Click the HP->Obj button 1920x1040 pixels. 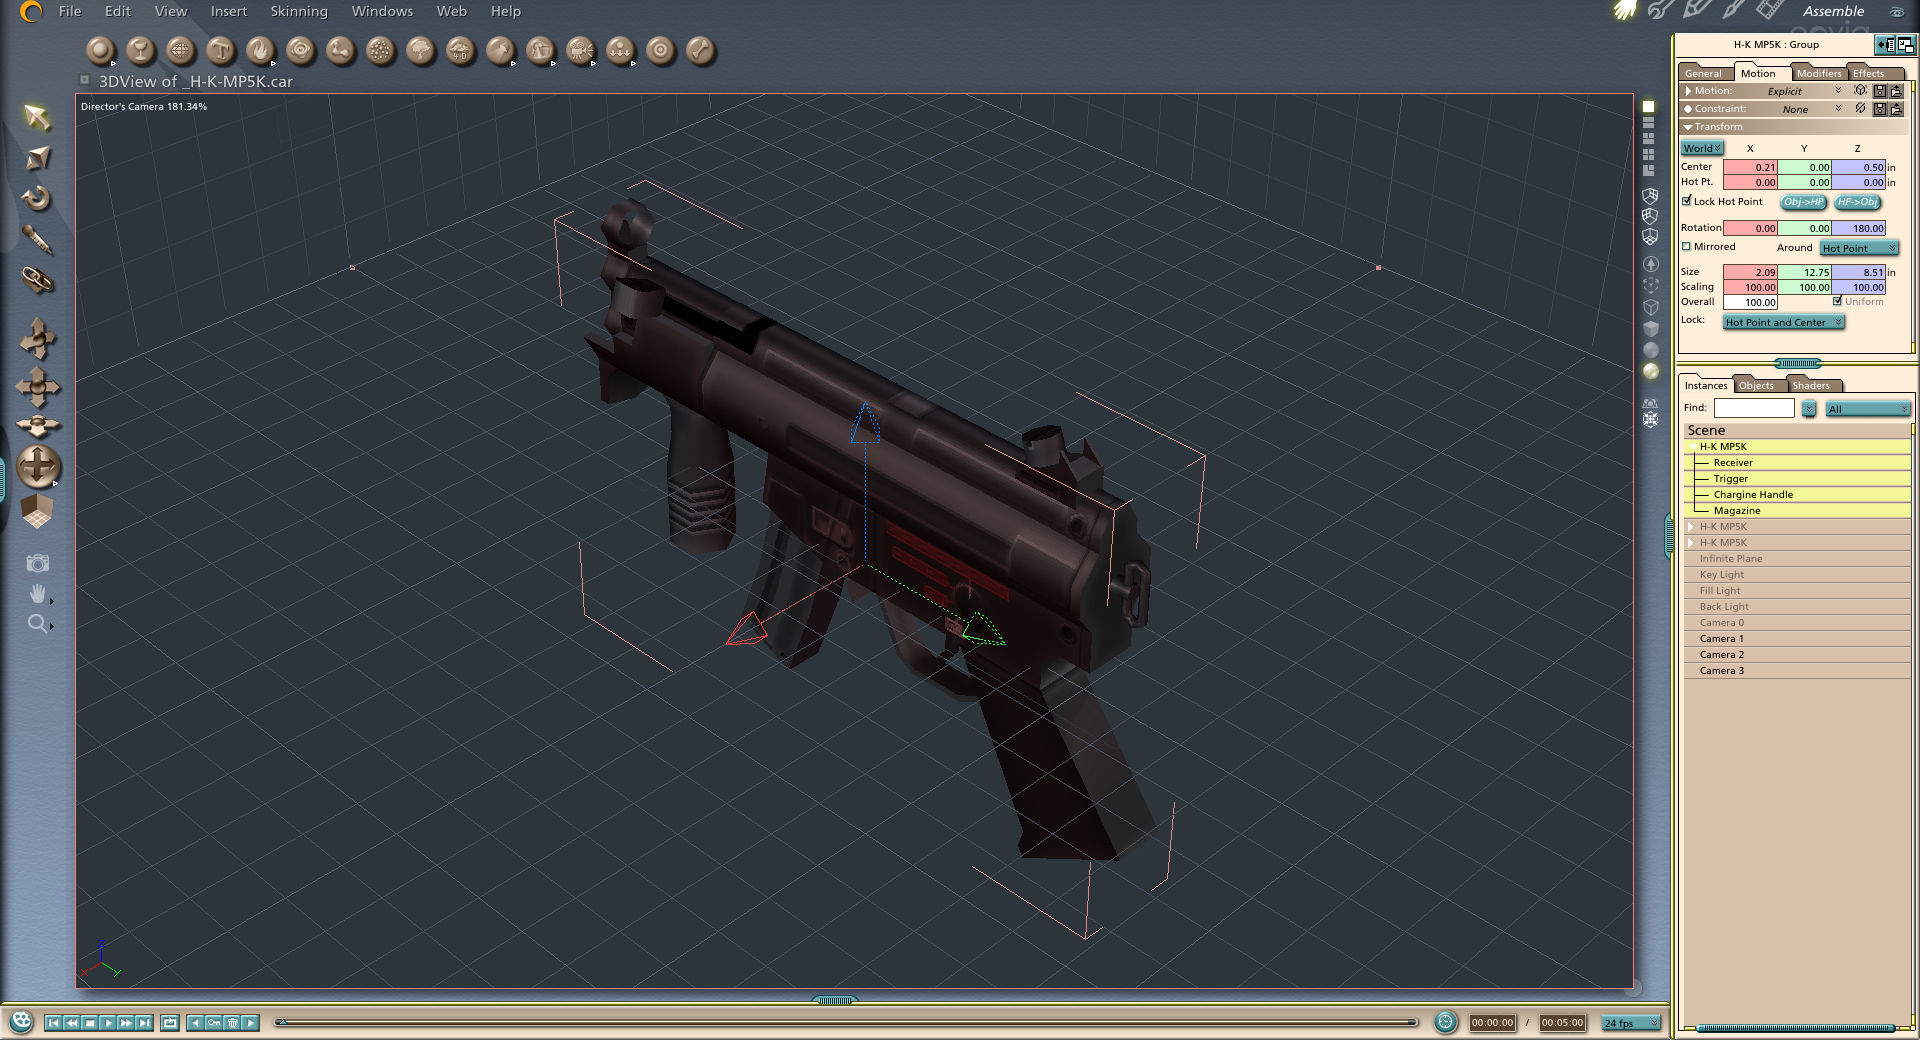click(x=1857, y=202)
